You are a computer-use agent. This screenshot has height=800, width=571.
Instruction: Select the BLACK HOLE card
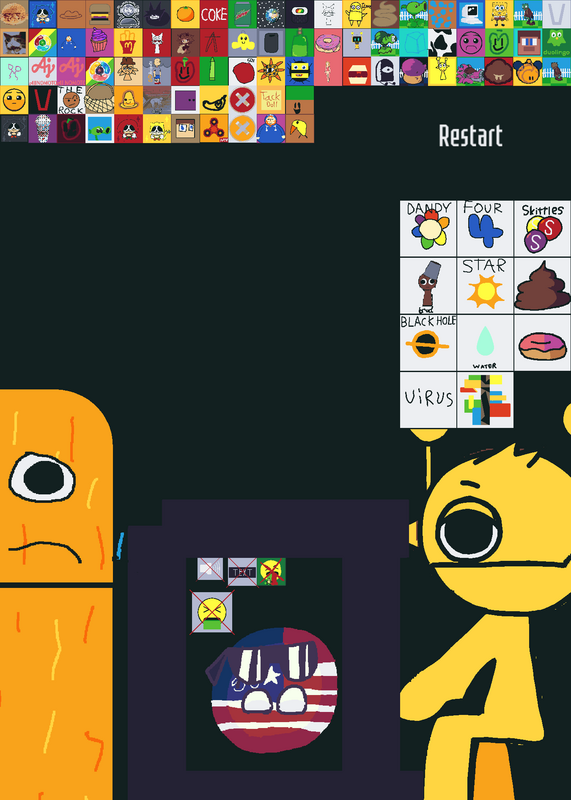[x=428, y=343]
